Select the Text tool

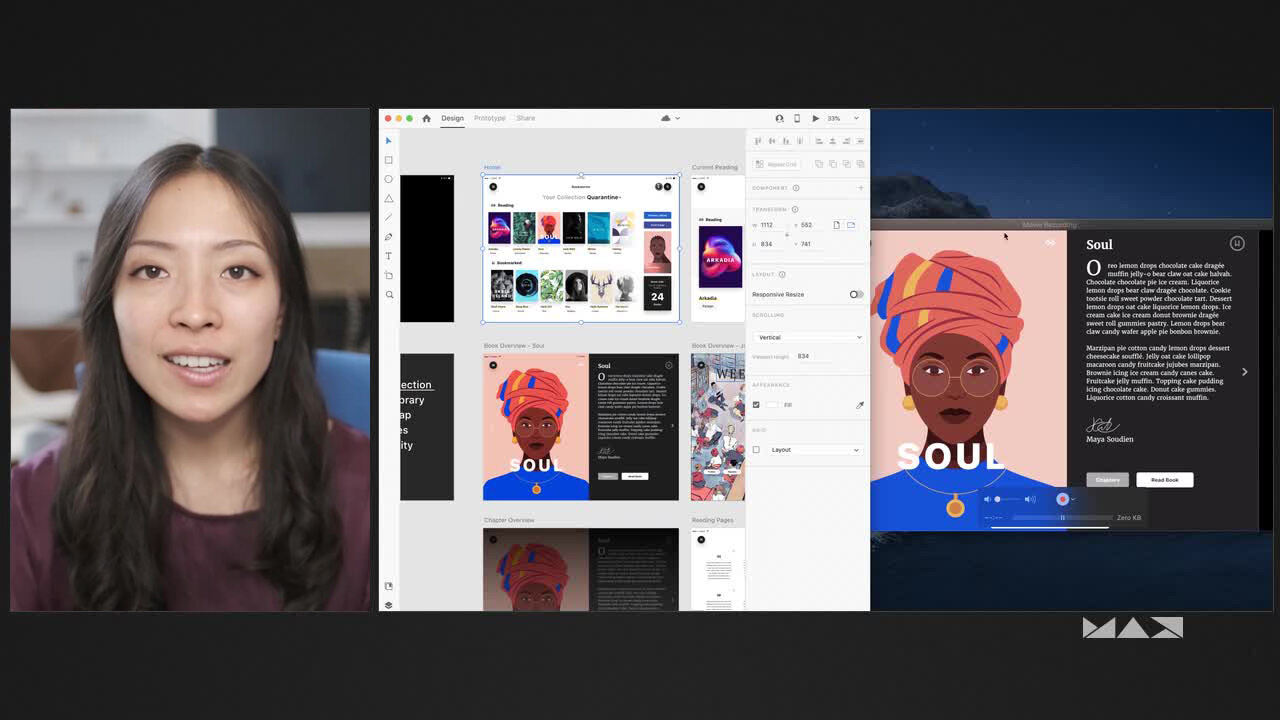389,256
